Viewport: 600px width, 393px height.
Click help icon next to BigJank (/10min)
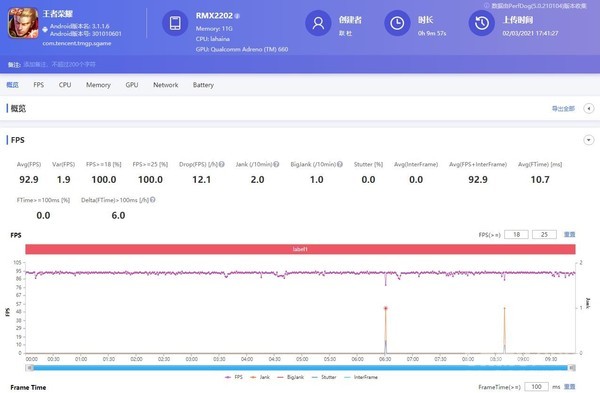click(340, 165)
